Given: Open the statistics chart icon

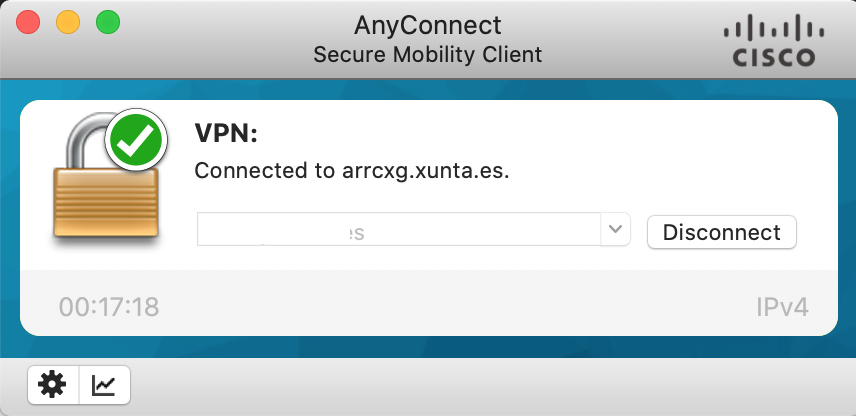Looking at the screenshot, I should coord(104,384).
